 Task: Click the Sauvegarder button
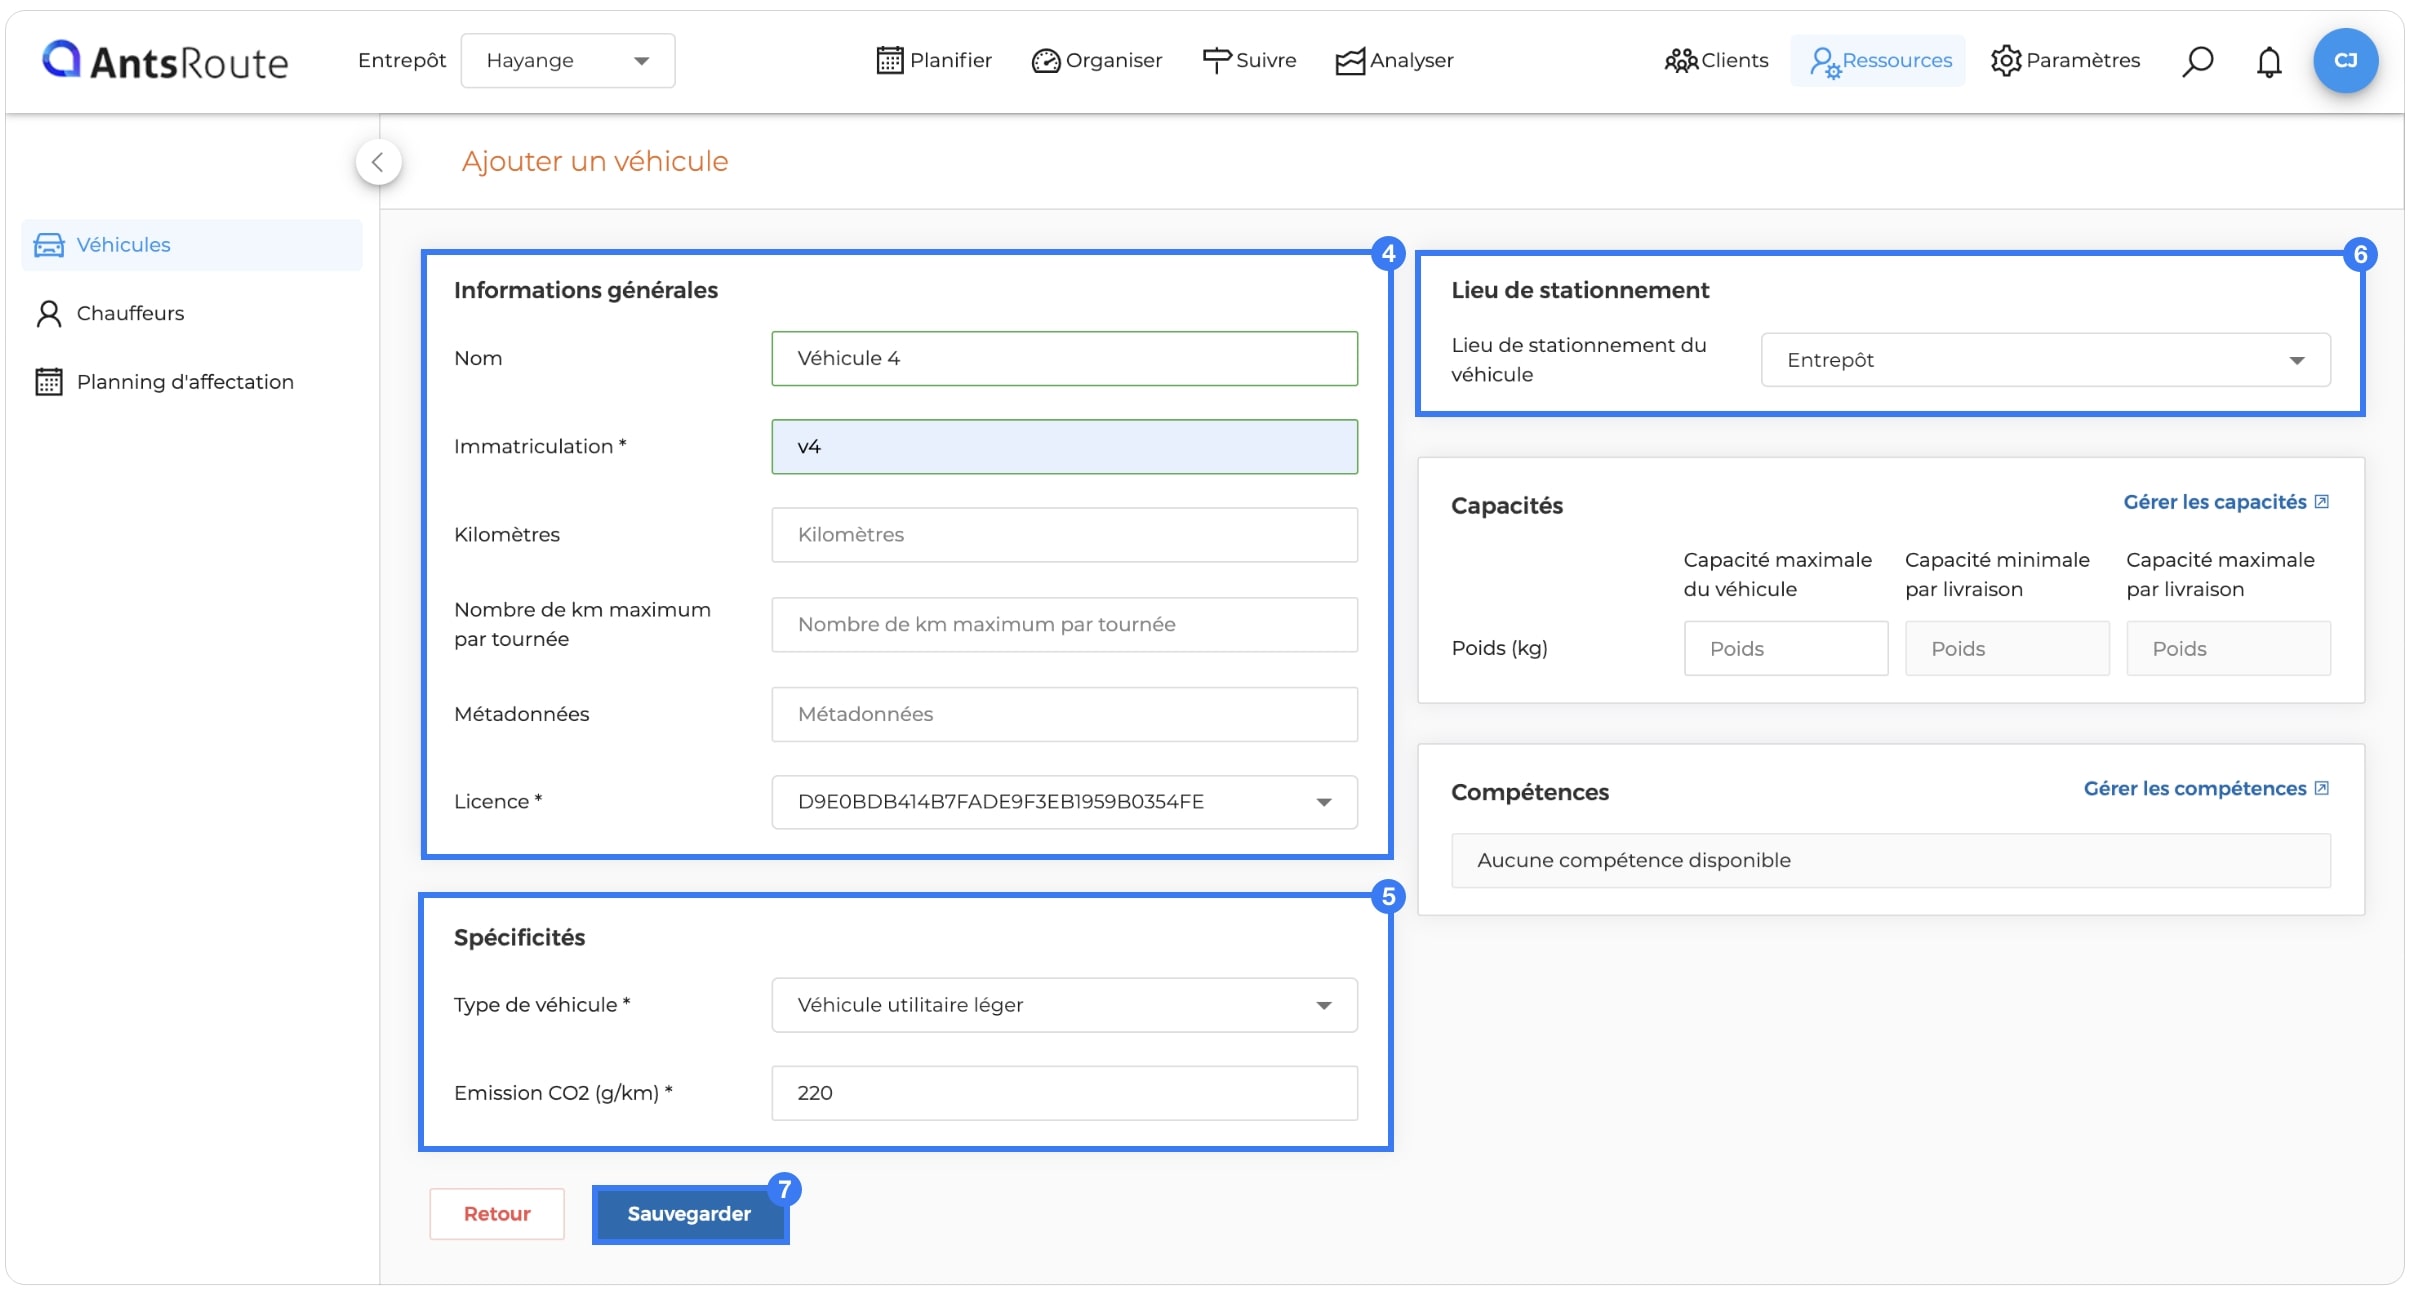(x=689, y=1214)
